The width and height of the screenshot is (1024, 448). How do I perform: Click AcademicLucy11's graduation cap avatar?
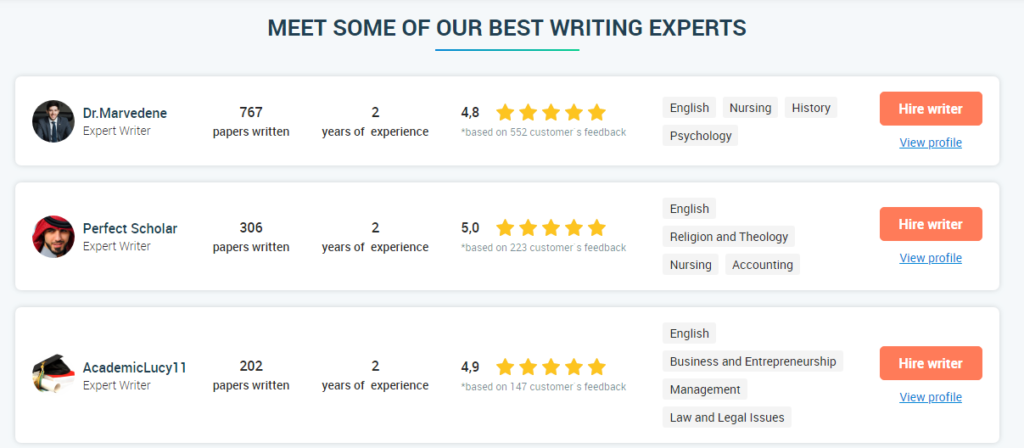(54, 374)
